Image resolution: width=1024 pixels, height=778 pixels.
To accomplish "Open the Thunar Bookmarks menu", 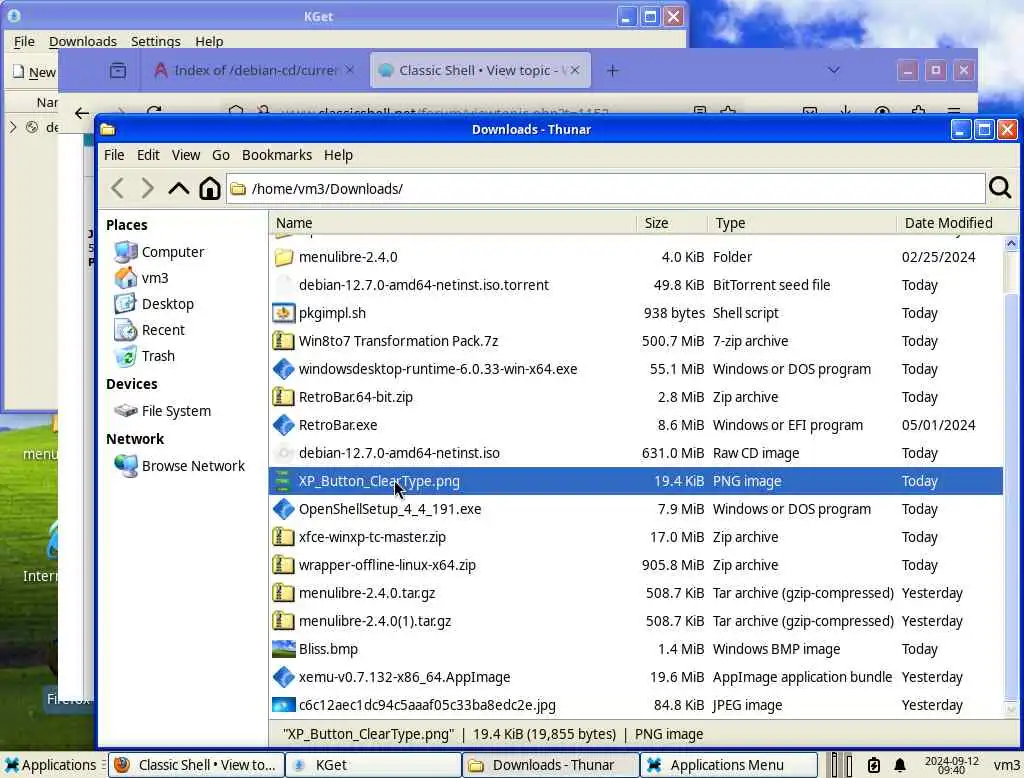I will click(x=277, y=155).
